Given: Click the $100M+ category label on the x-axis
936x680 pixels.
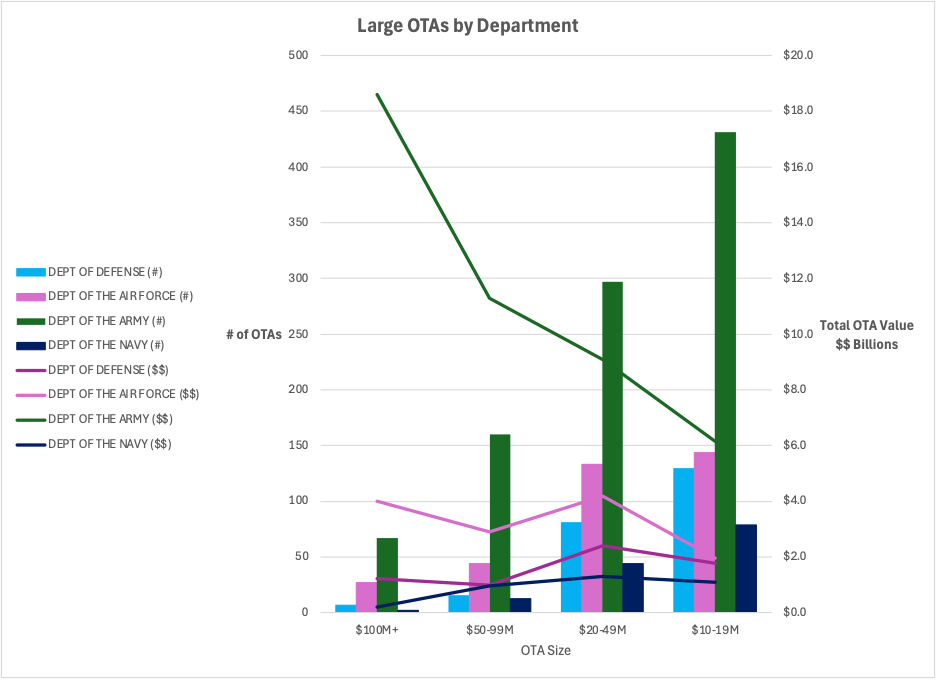Looking at the screenshot, I should pyautogui.click(x=380, y=629).
